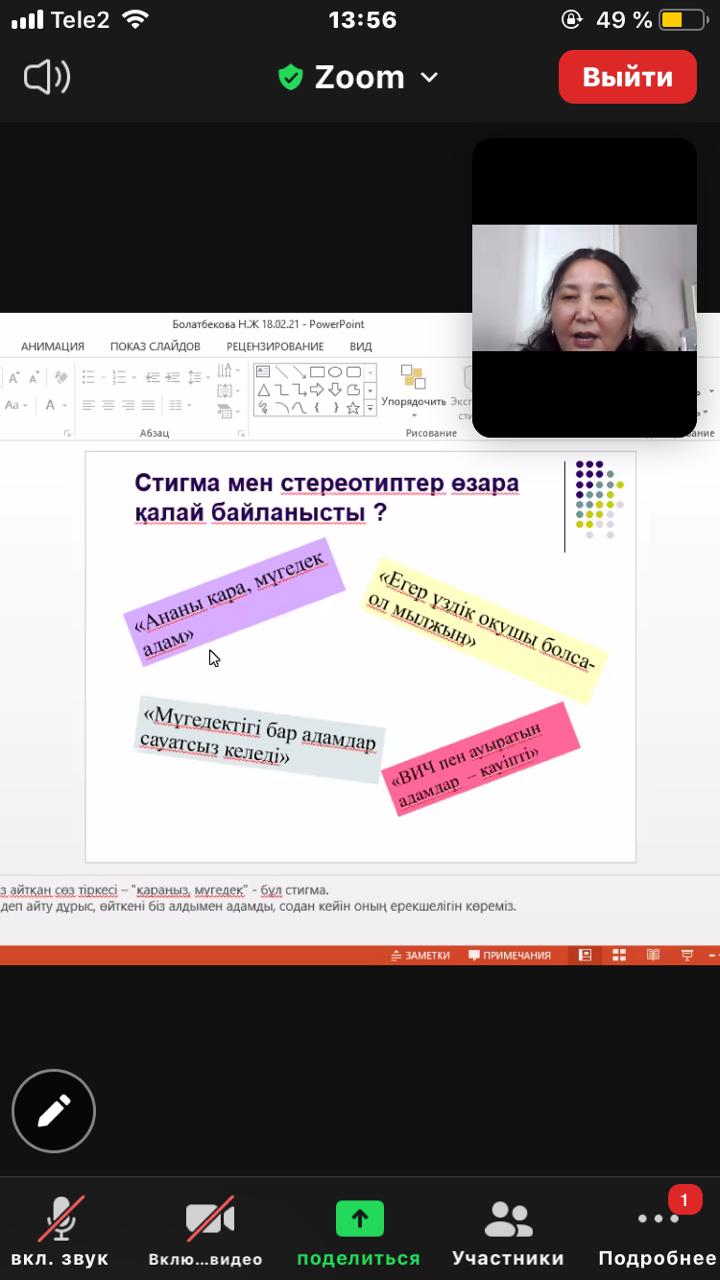Open the Участники participants list
This screenshot has height=1280, width=720.
tap(508, 1231)
